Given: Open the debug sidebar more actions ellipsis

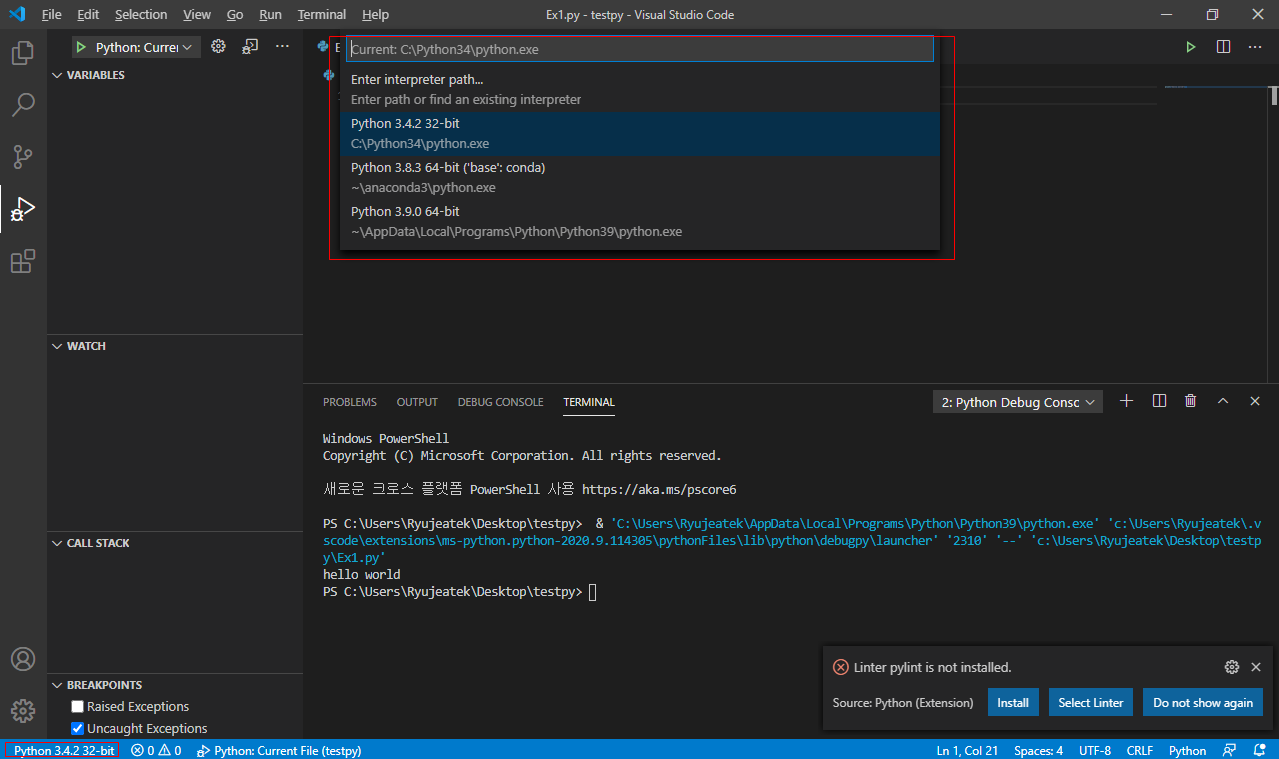Looking at the screenshot, I should (x=282, y=47).
